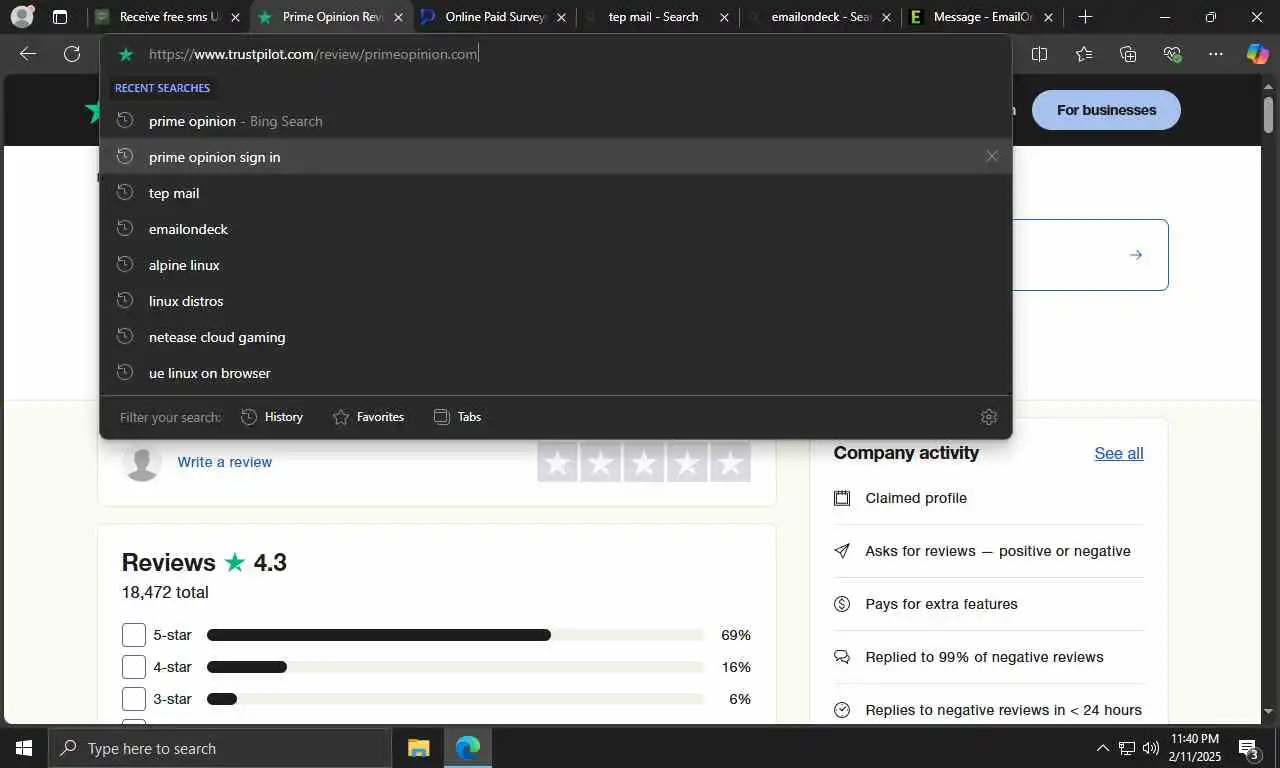Open the network icon in system tray
The height and width of the screenshot is (768, 1280).
point(1127,748)
